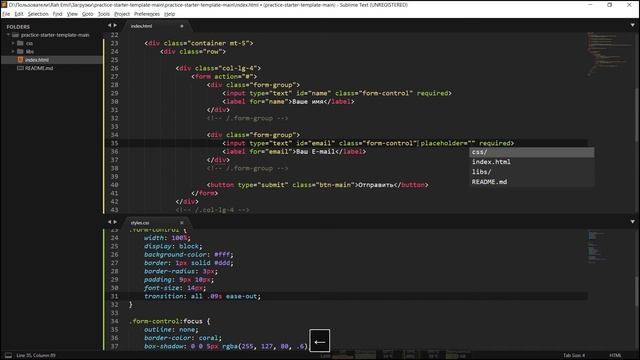Collapse the practice-starter-template-main folder arrow
640x360 pixels.
tap(8, 35)
